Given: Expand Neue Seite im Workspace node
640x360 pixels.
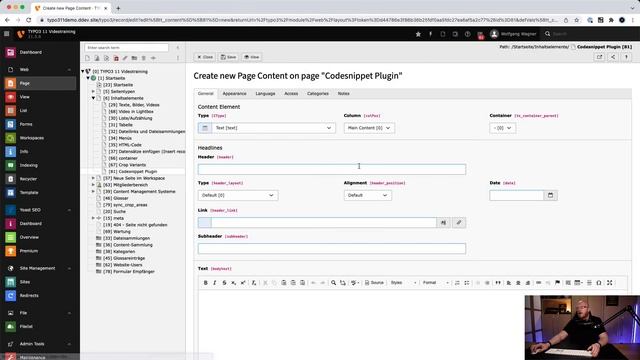Looking at the screenshot, I should tap(93, 178).
